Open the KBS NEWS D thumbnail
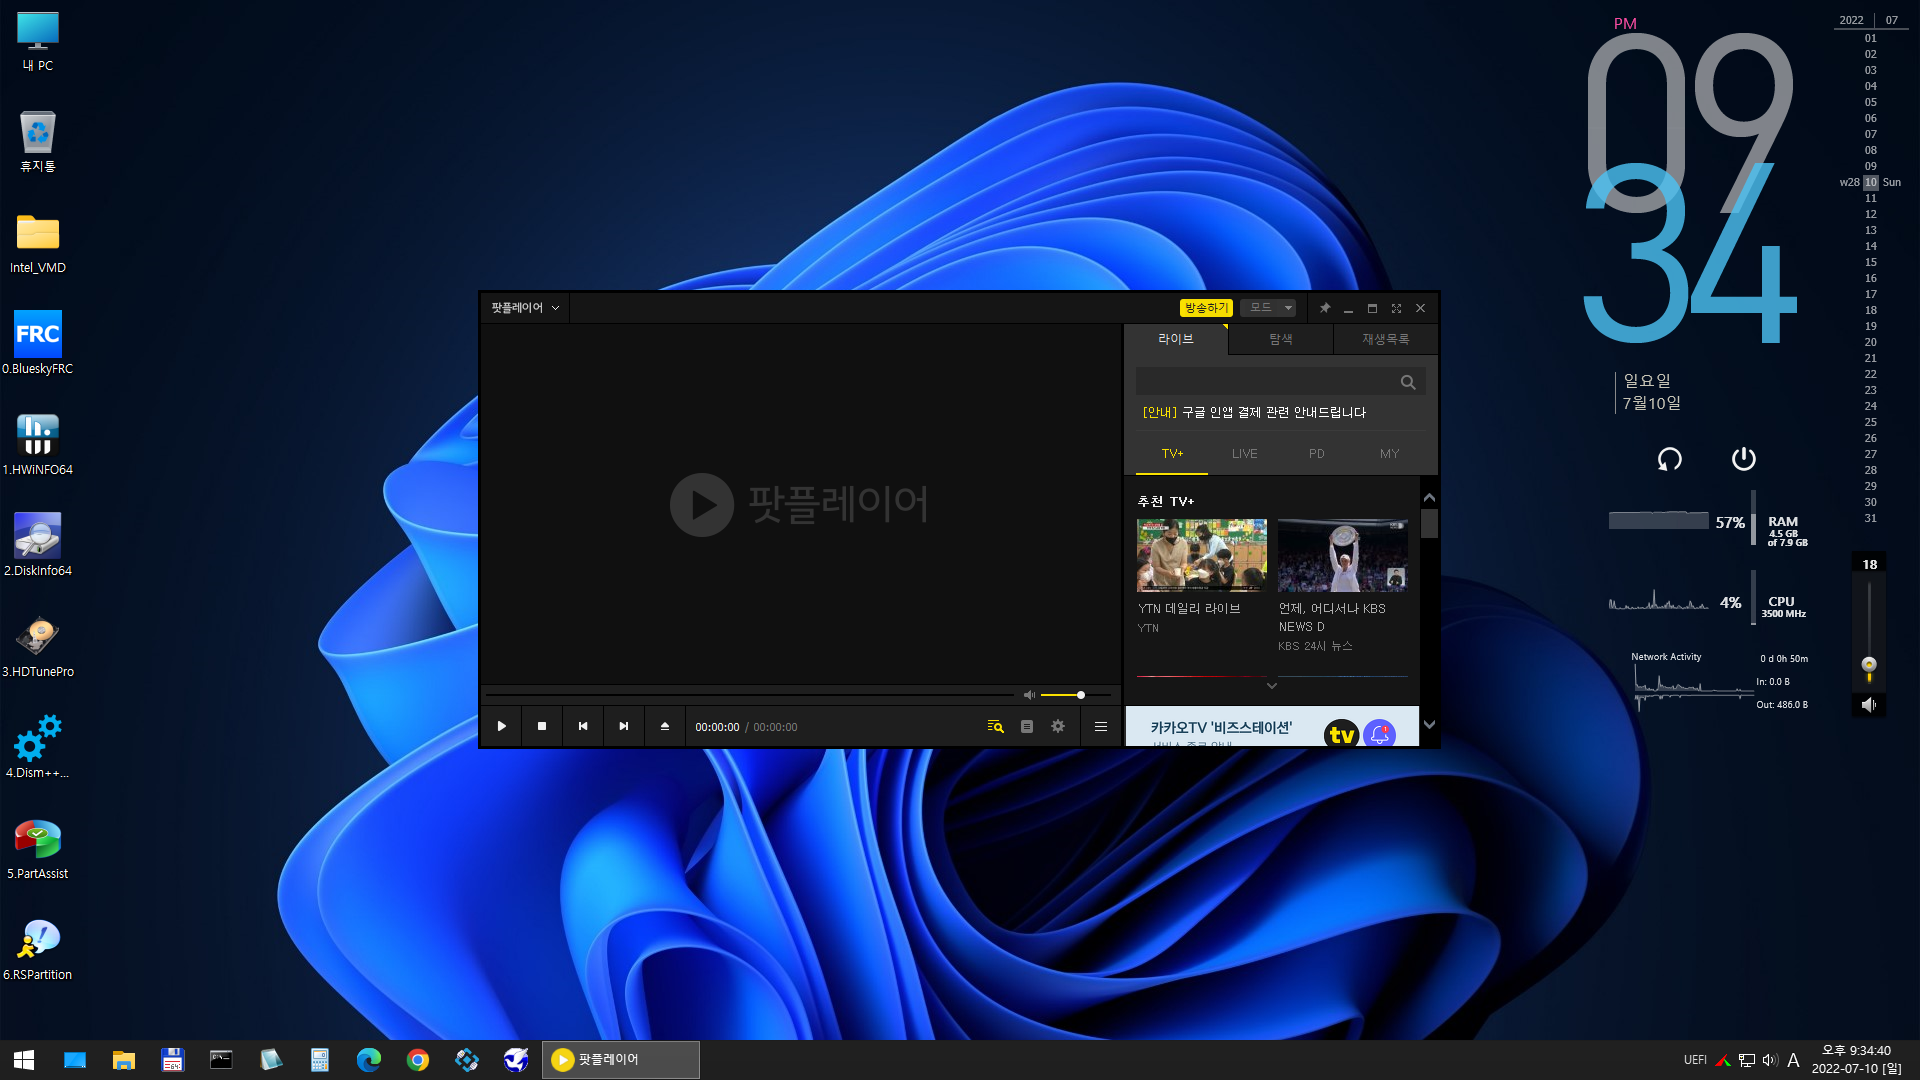This screenshot has width=1920, height=1080. tap(1343, 555)
